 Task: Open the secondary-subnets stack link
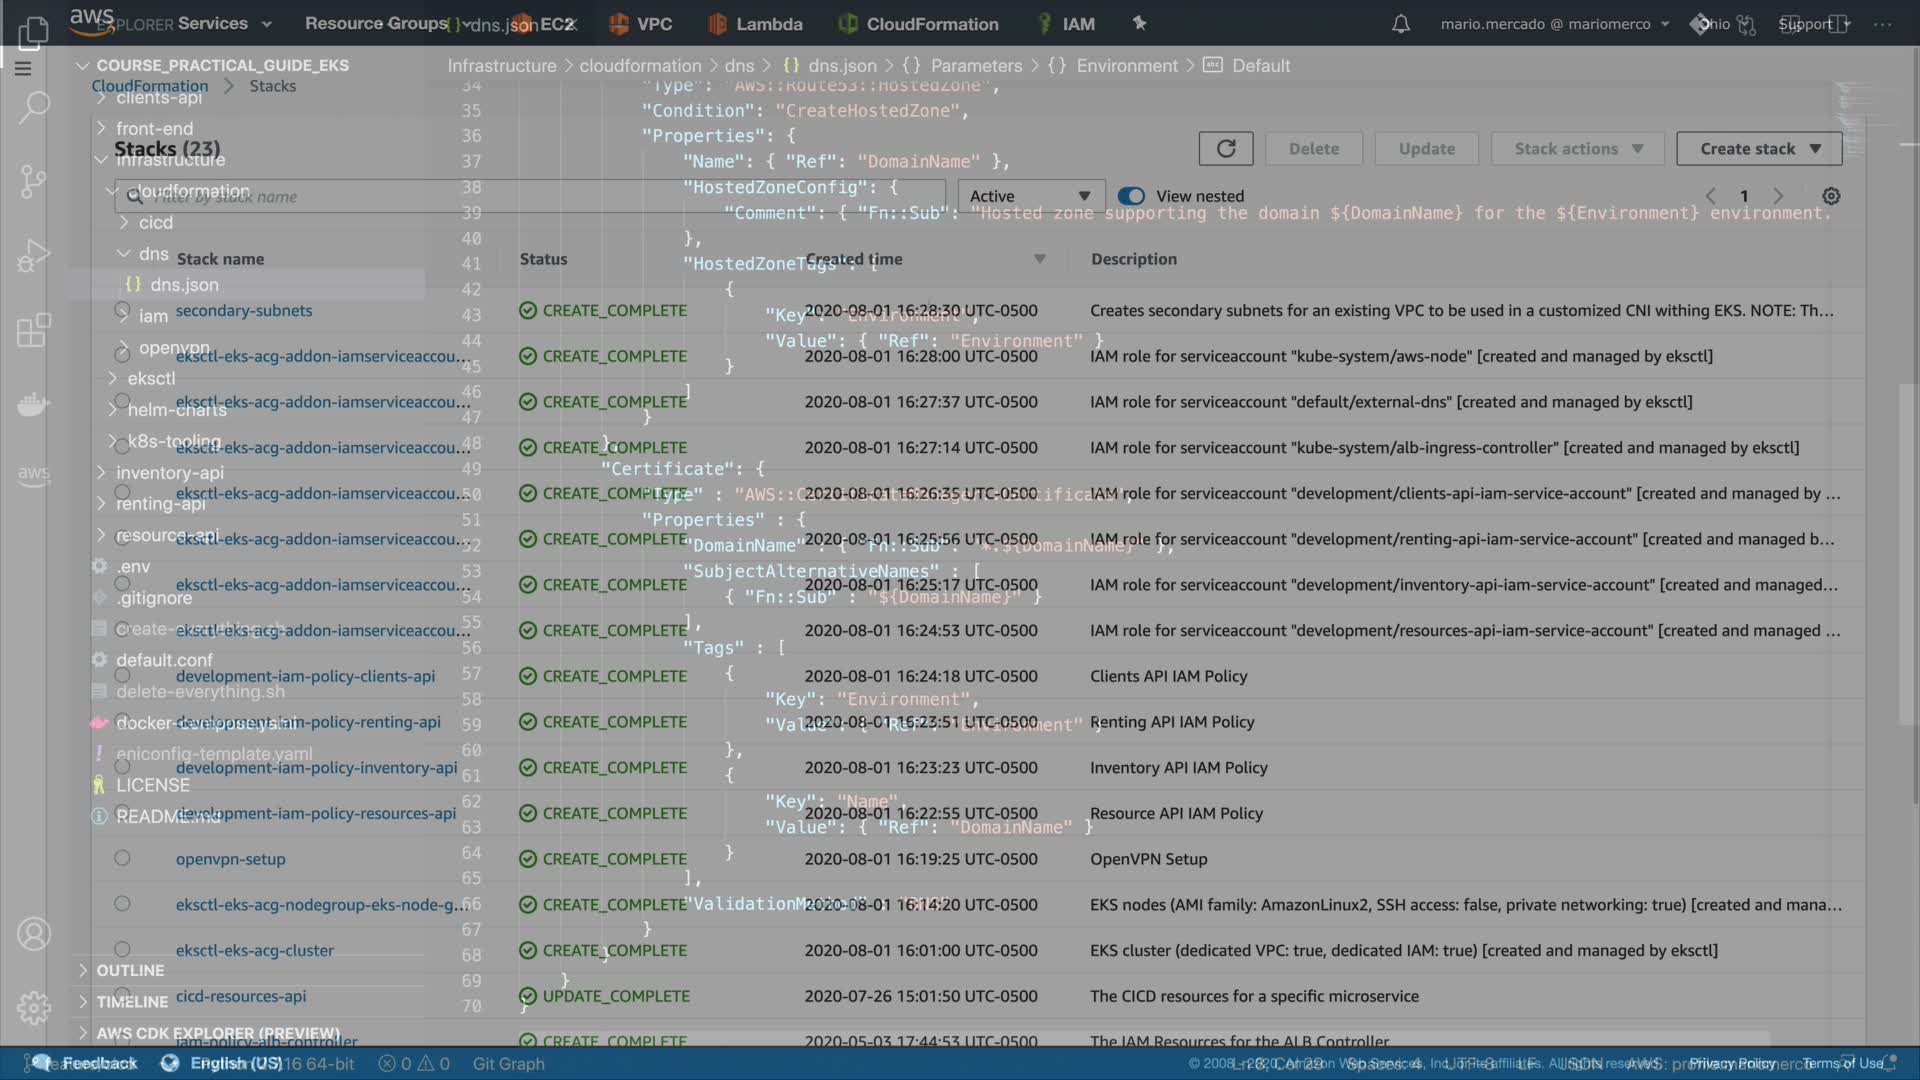tap(244, 311)
